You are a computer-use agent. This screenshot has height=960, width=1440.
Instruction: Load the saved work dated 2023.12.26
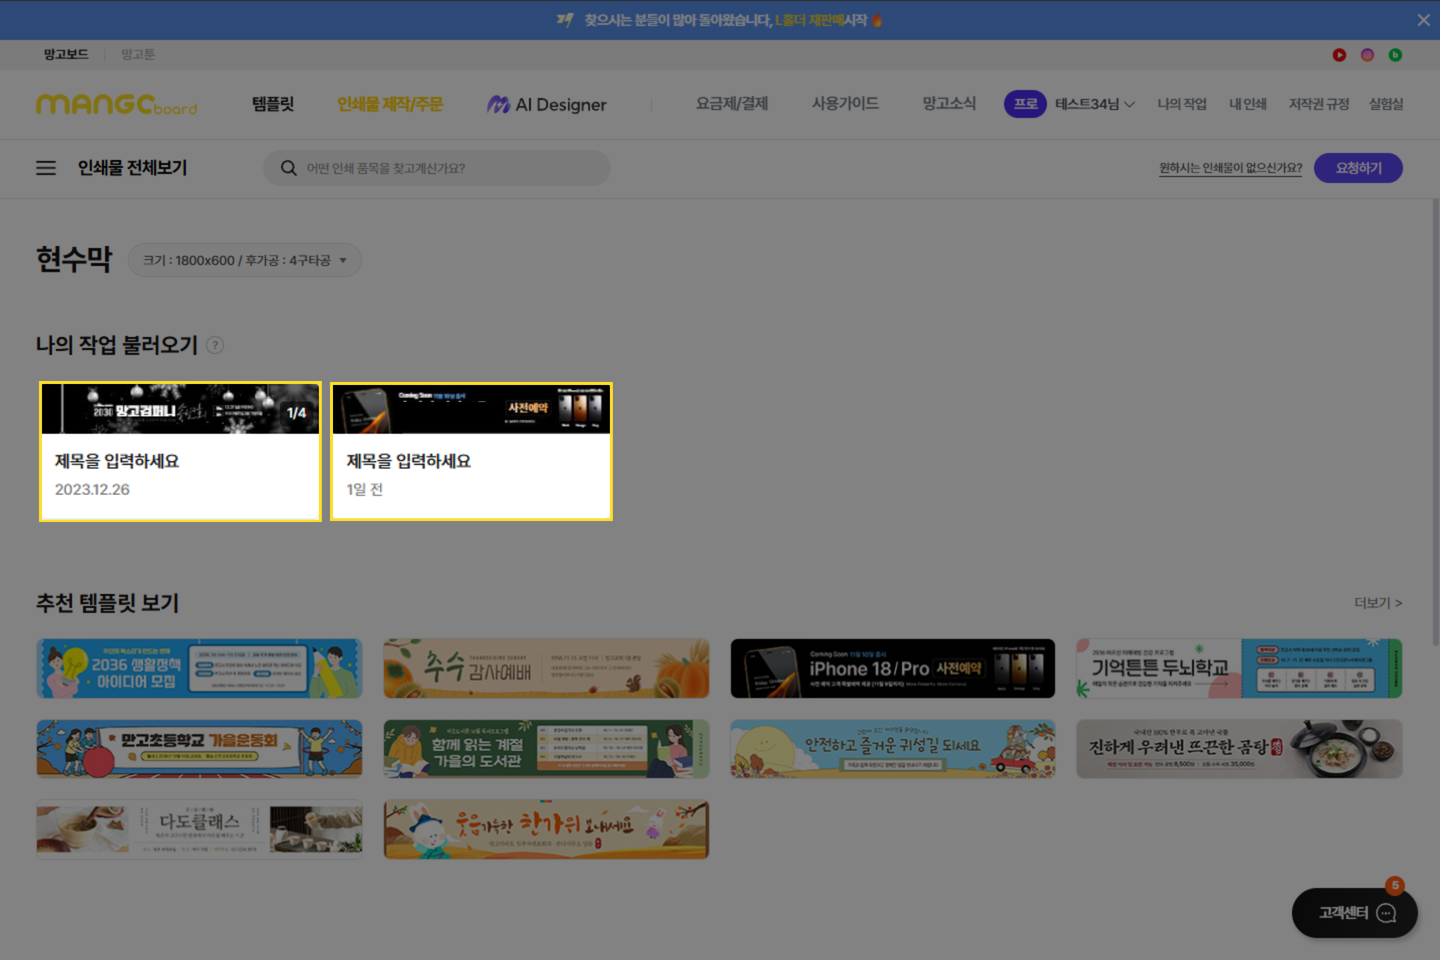pos(180,451)
